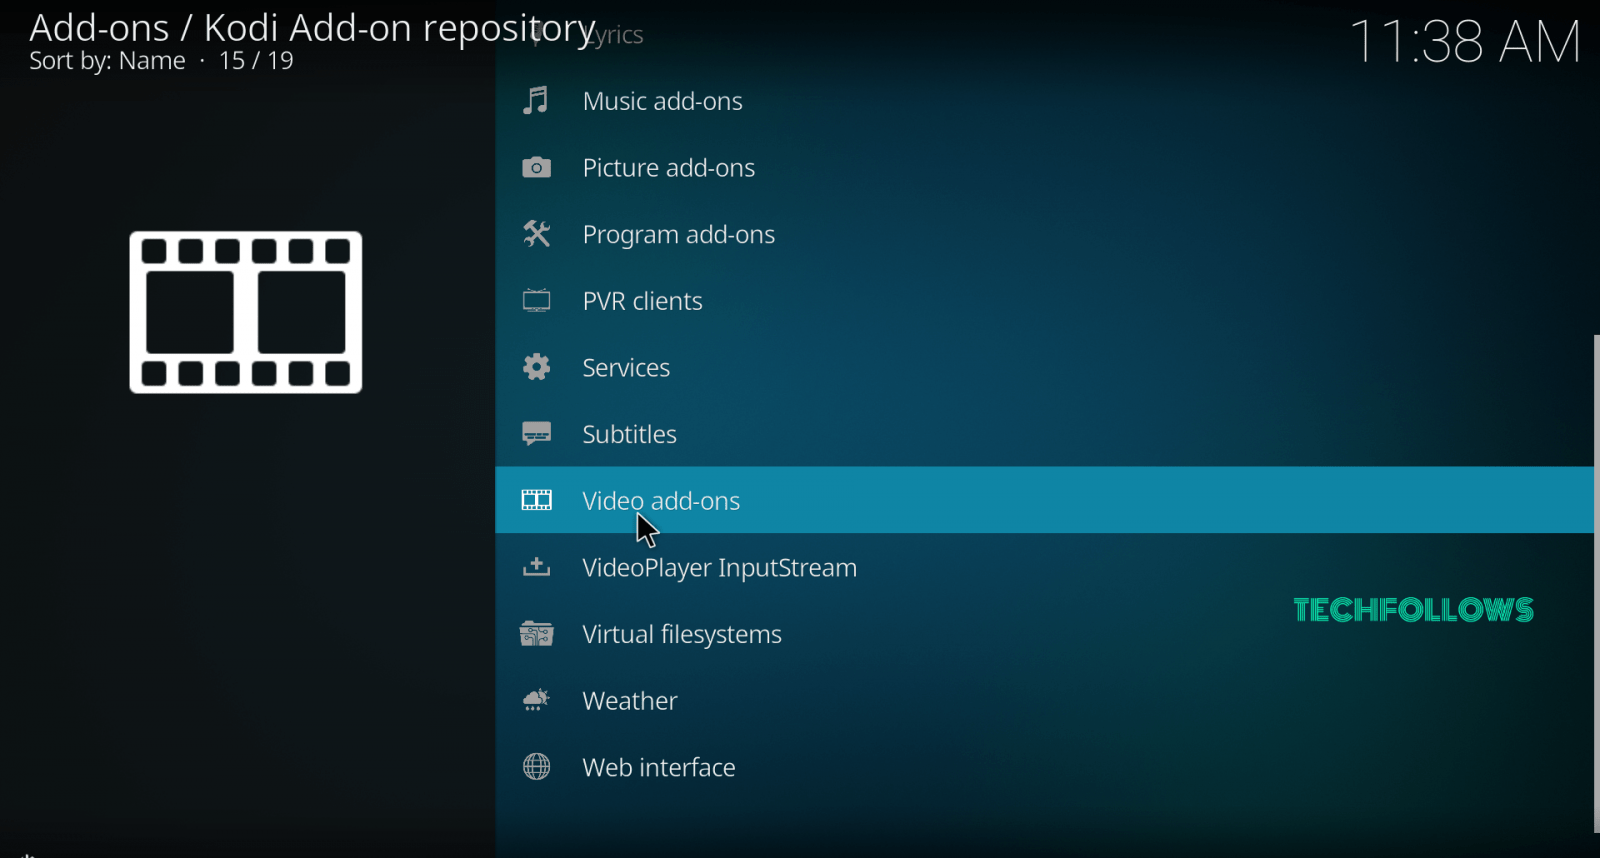Click the globe icon for Web interface
The image size is (1600, 858).
tap(536, 767)
